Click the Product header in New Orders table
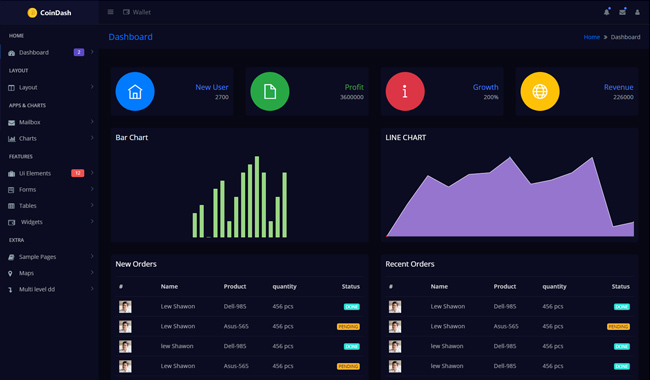 coord(235,286)
